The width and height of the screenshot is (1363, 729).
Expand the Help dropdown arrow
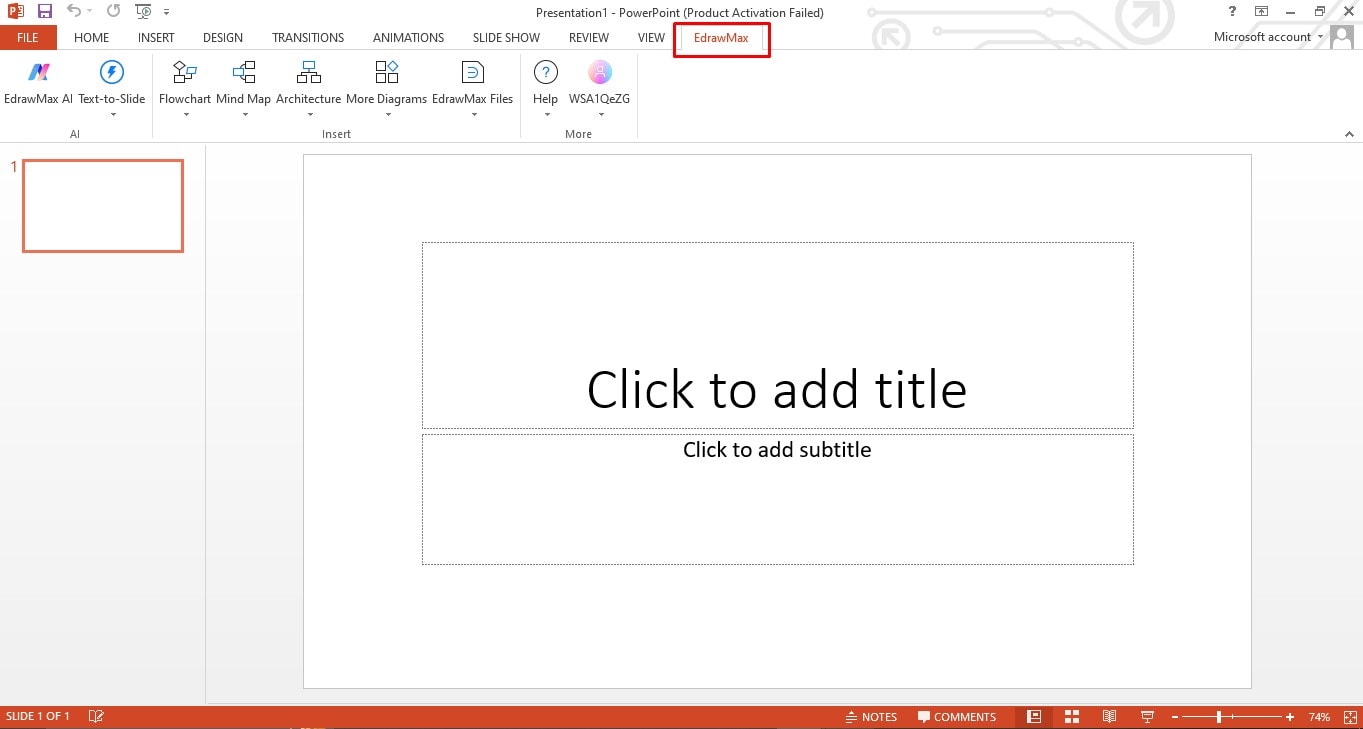tap(546, 115)
